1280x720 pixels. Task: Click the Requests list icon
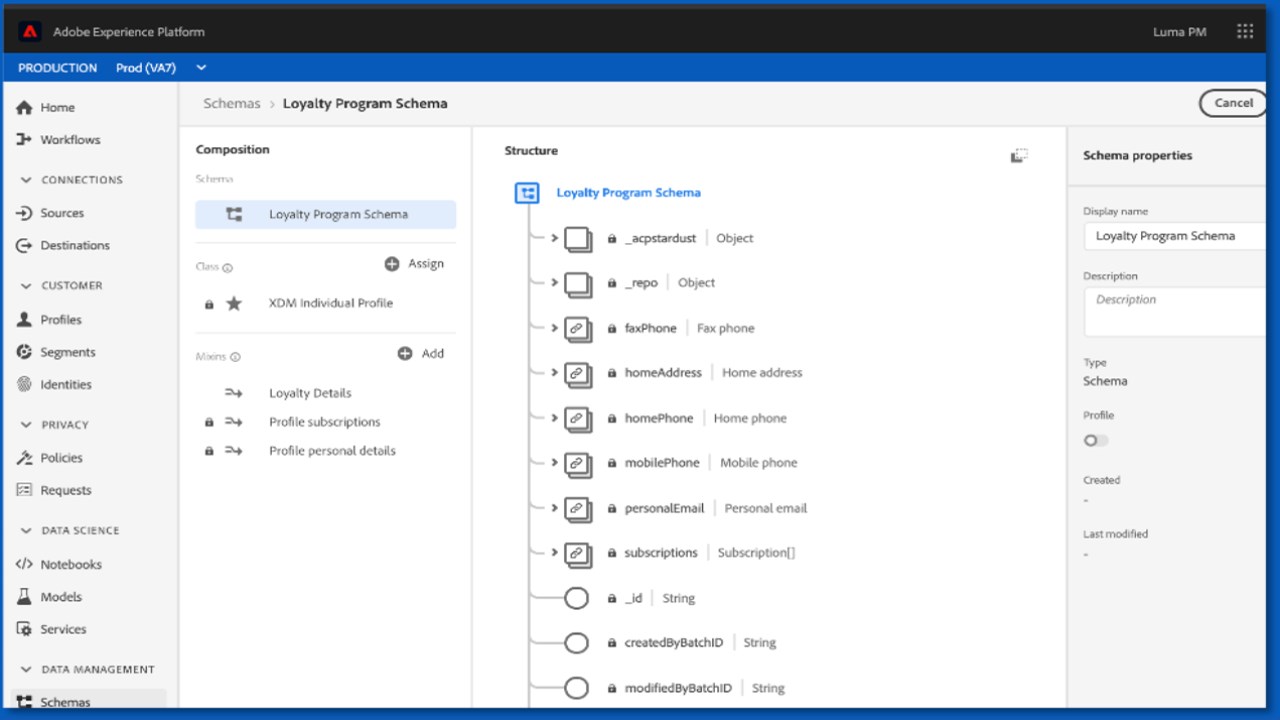click(25, 490)
